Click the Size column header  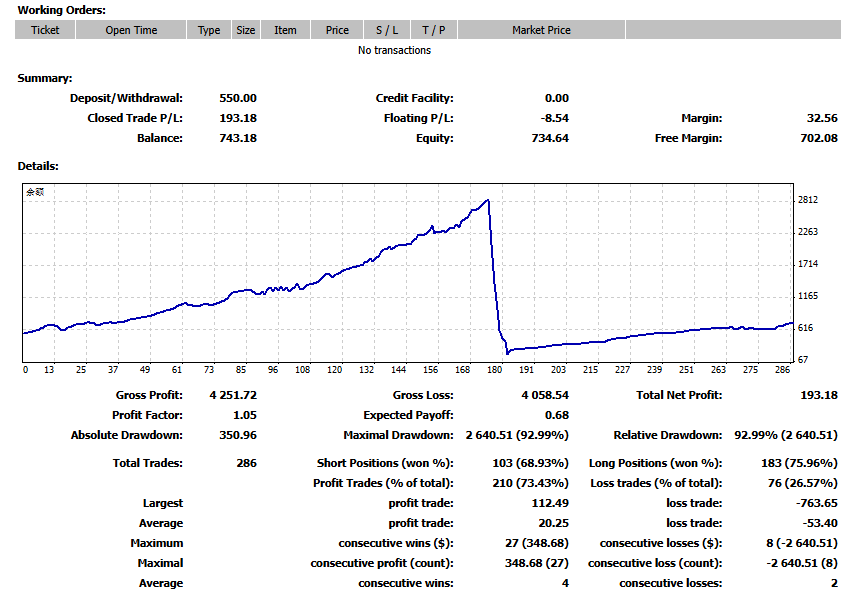[245, 30]
